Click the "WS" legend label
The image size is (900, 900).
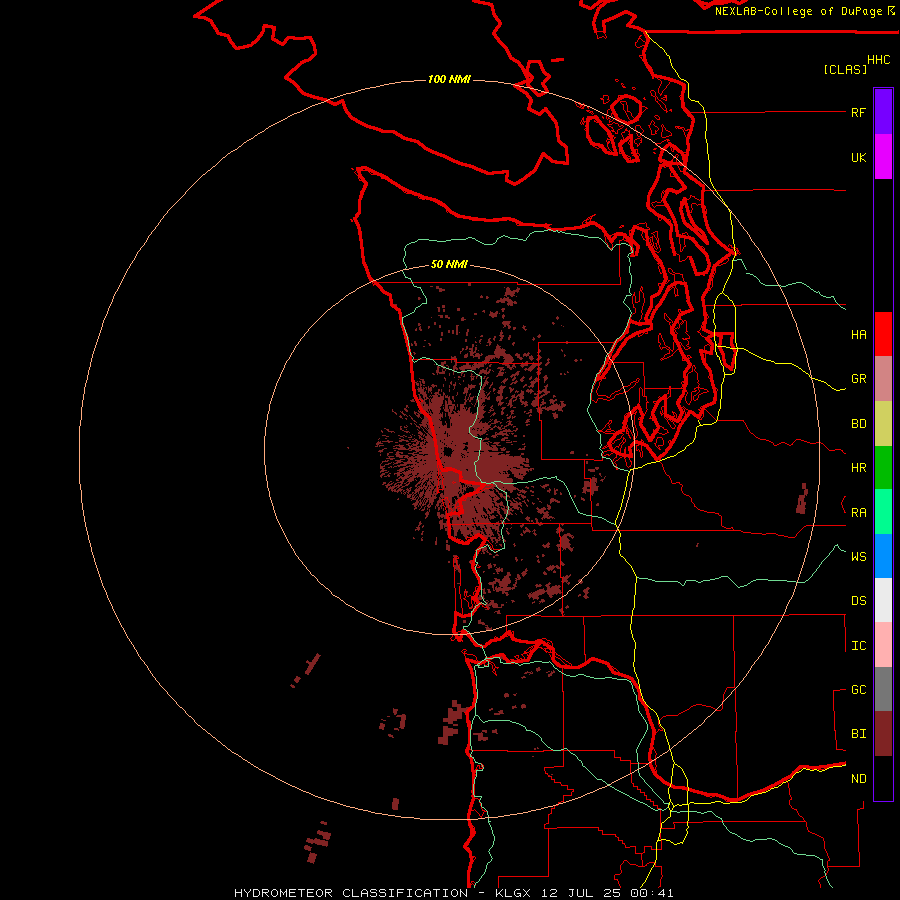[x=858, y=556]
